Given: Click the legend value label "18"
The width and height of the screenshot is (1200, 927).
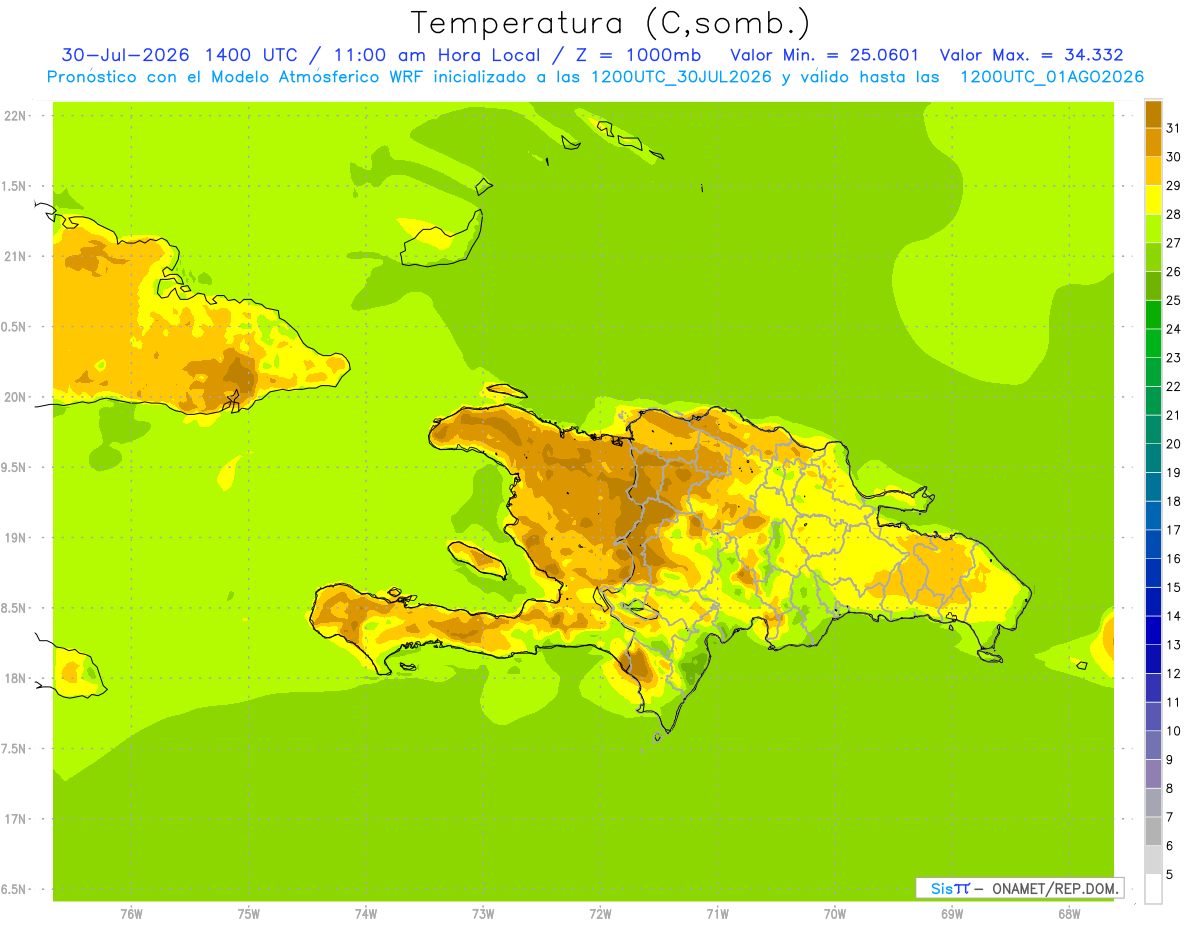Looking at the screenshot, I should 1174,501.
